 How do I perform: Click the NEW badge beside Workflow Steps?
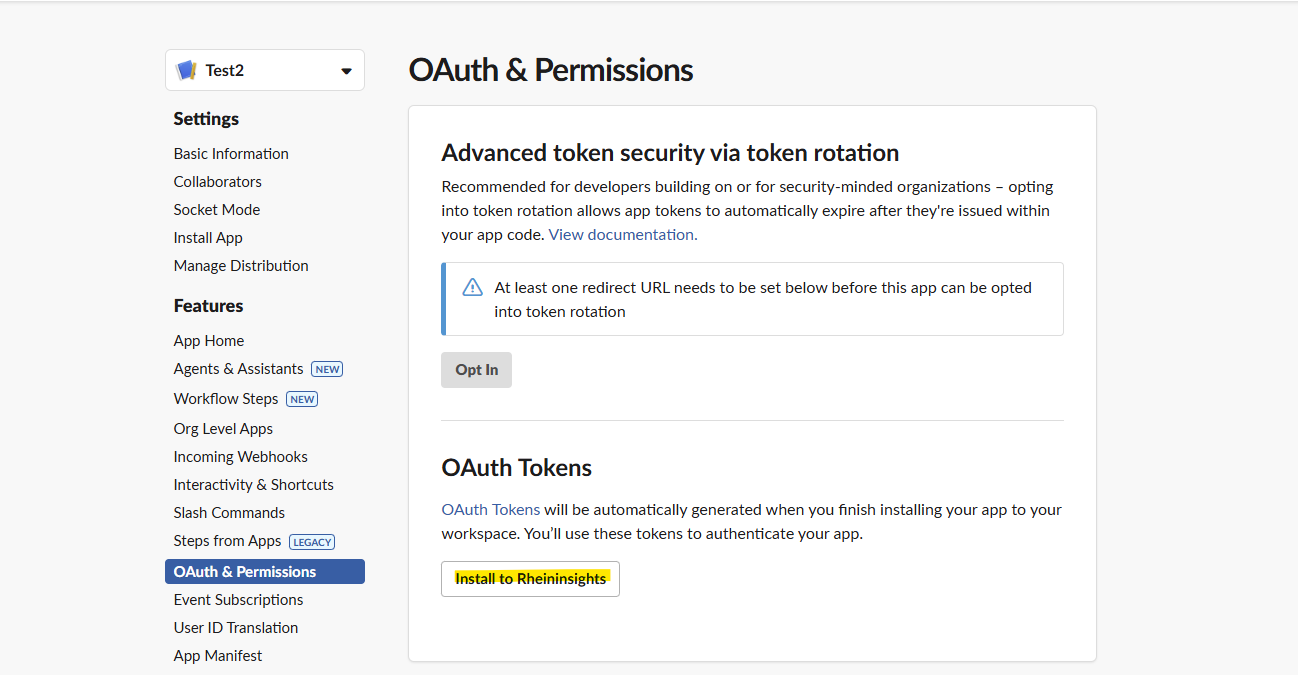[302, 399]
